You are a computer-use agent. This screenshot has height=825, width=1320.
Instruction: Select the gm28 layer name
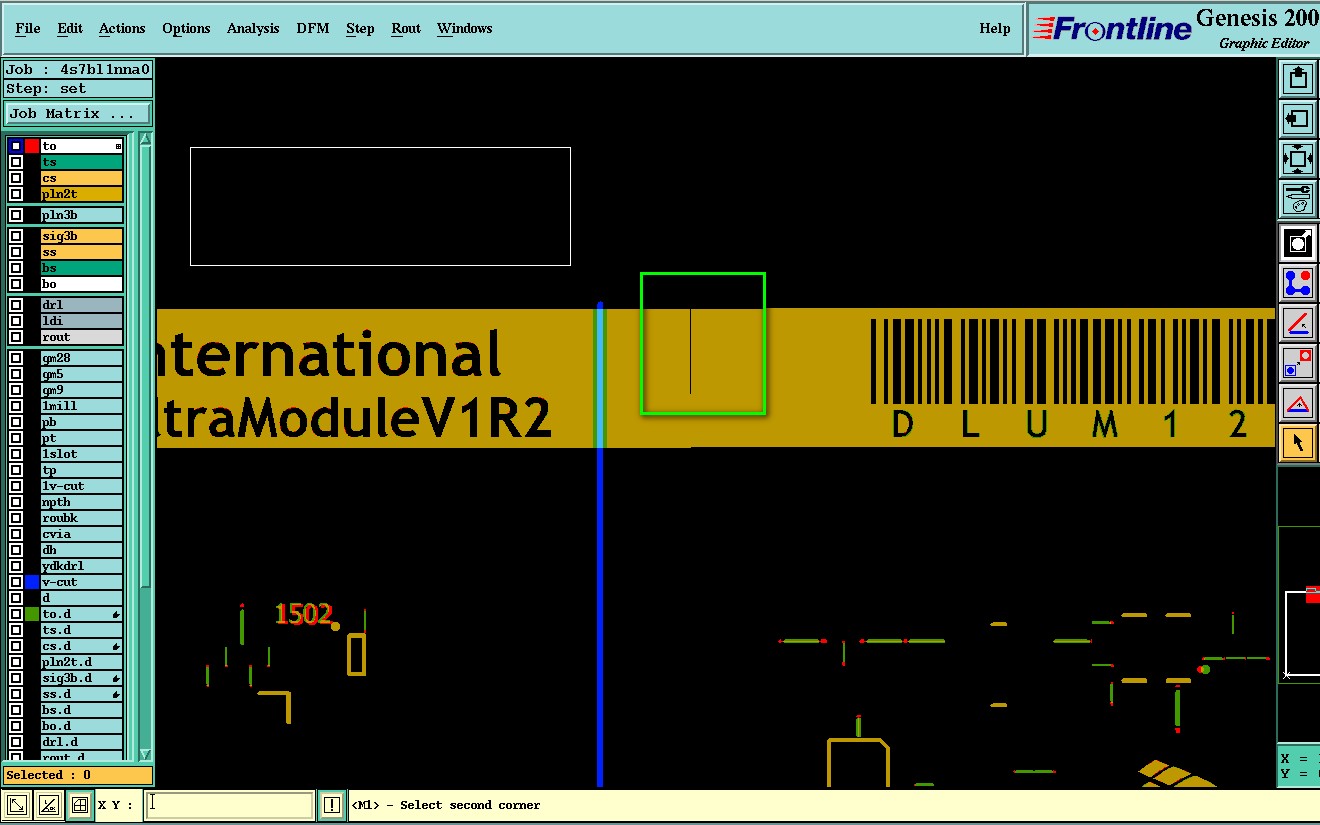[x=82, y=358]
